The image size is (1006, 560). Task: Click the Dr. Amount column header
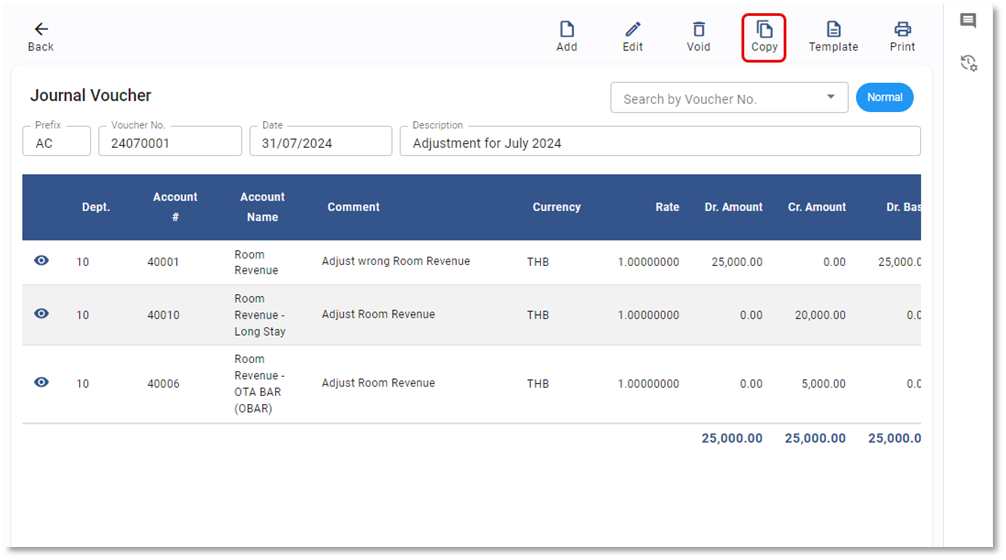pyautogui.click(x=732, y=207)
